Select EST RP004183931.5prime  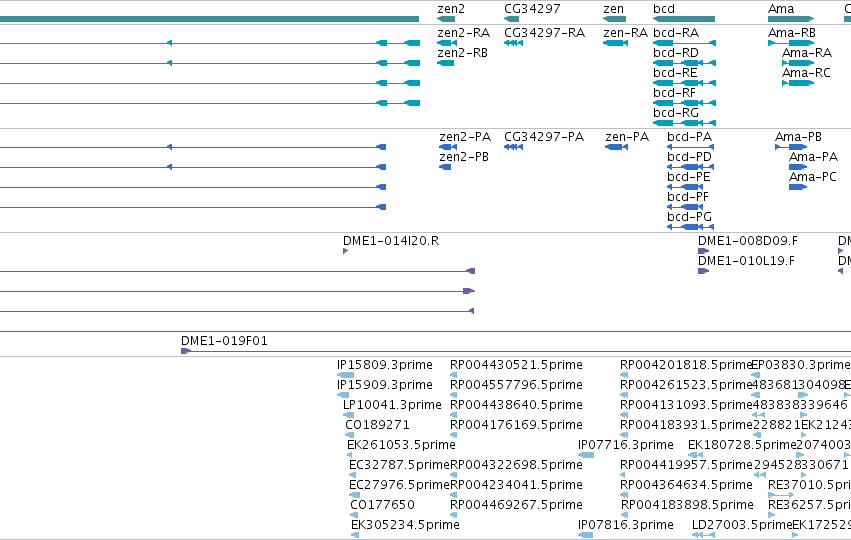(x=624, y=435)
